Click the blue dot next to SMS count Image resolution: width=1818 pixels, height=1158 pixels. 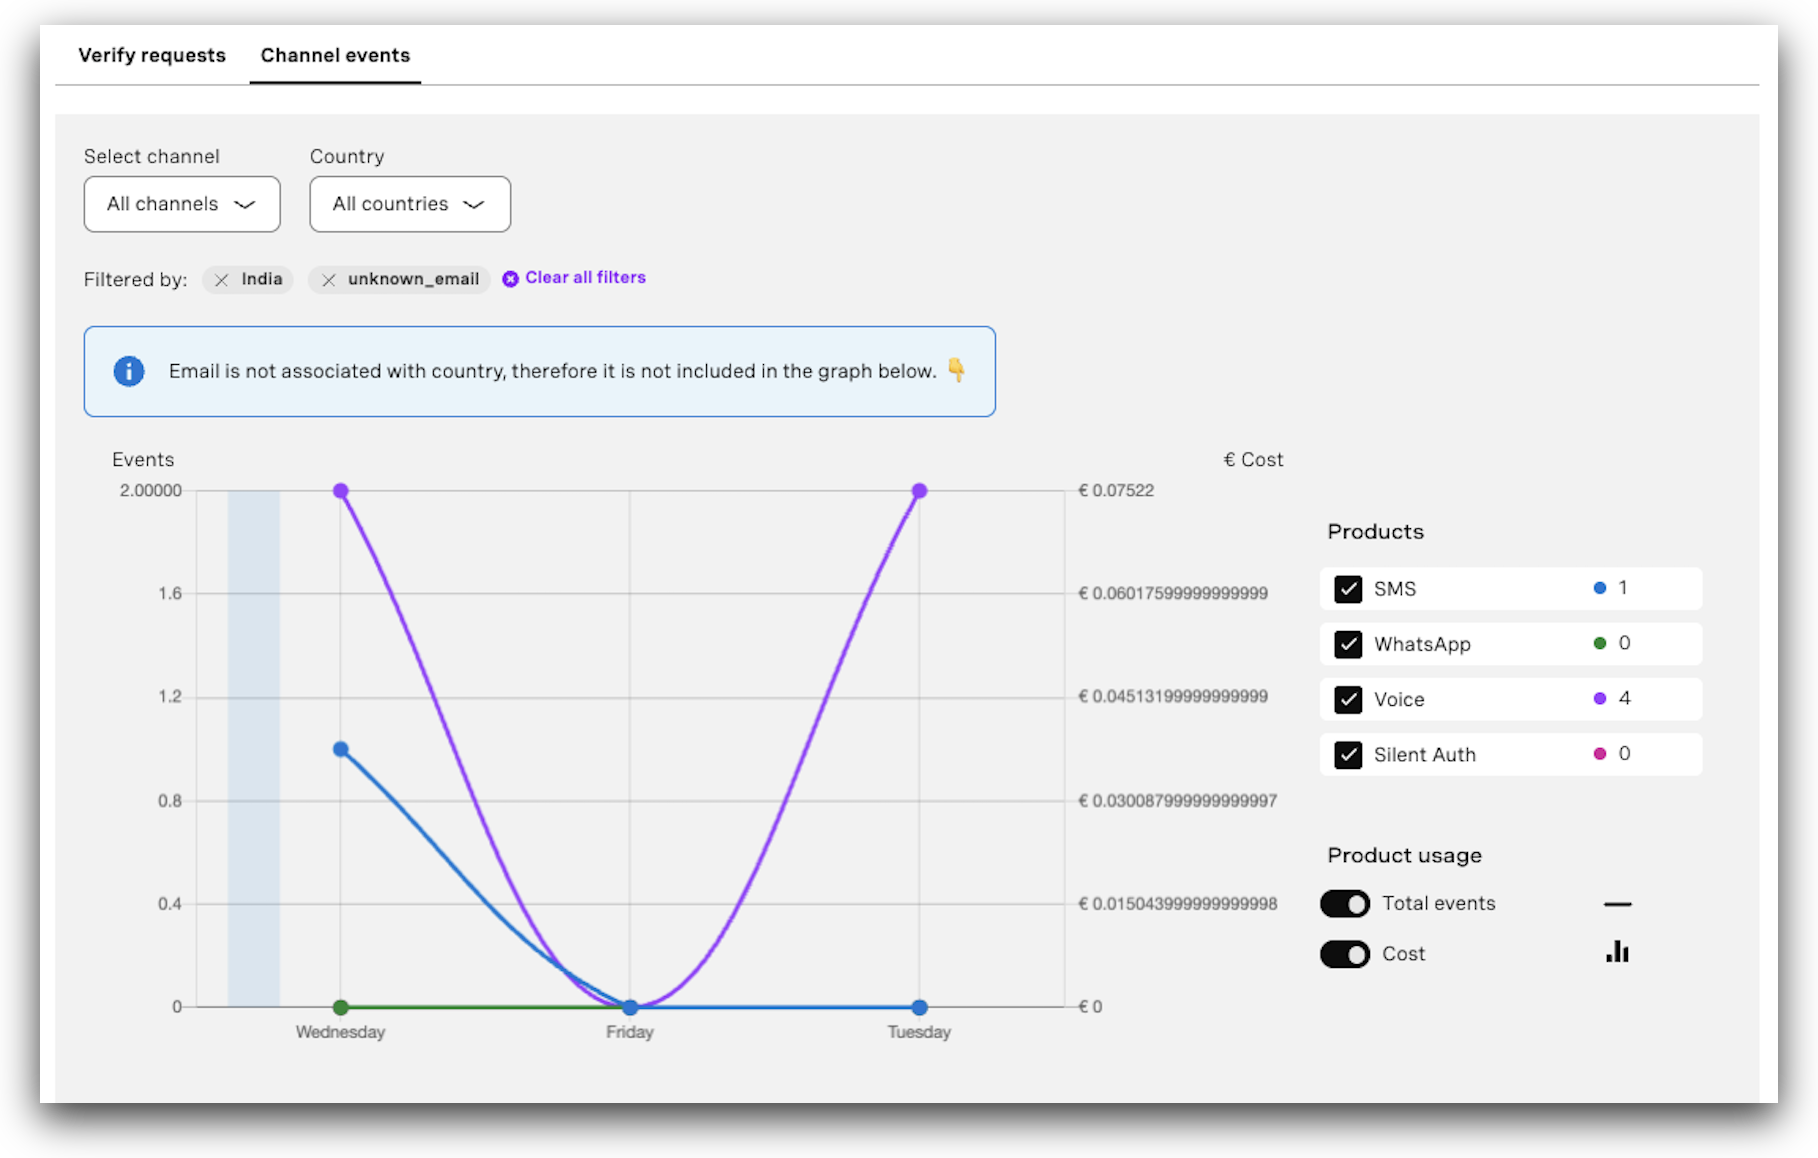(1600, 588)
